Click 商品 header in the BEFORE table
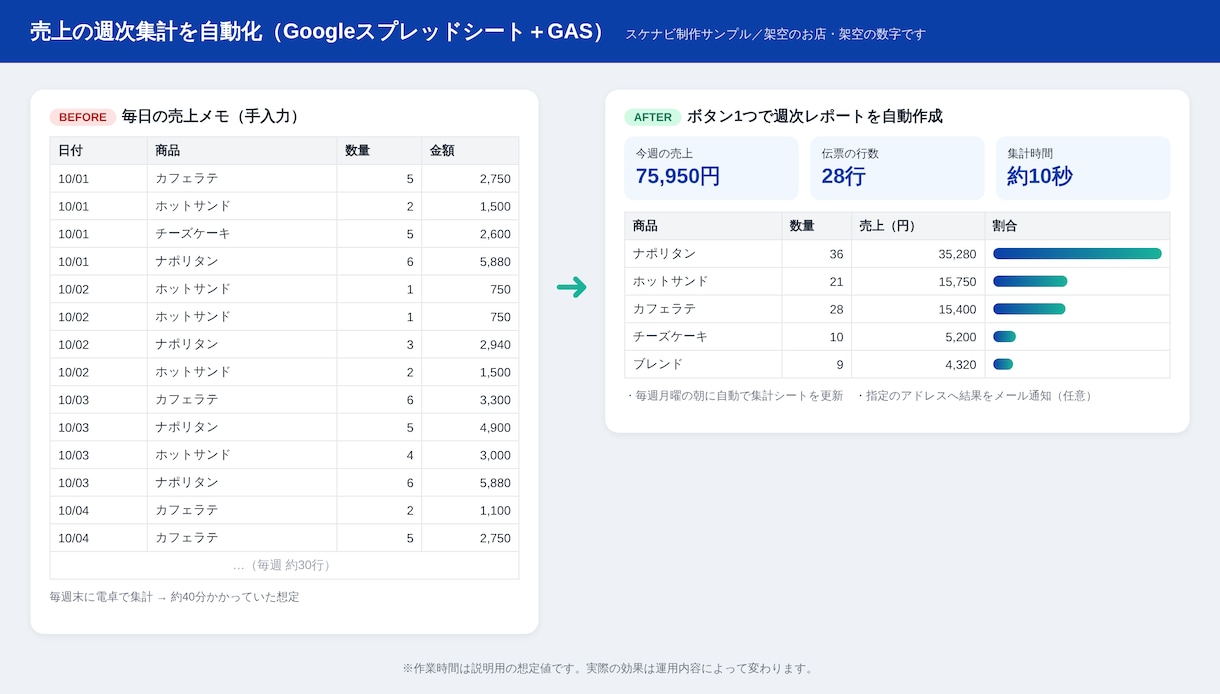The width and height of the screenshot is (1220, 694). [x=242, y=151]
